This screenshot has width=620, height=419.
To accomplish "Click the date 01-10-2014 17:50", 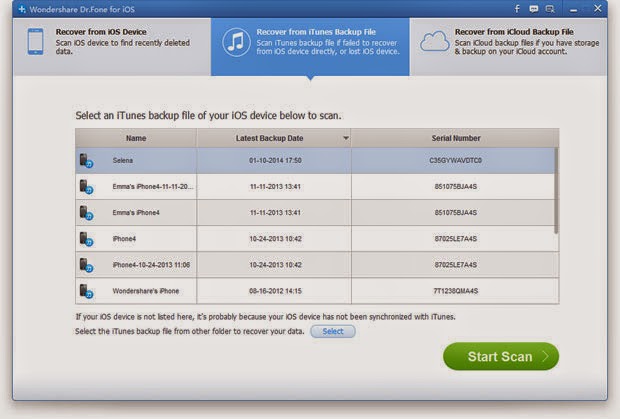I will coord(275,160).
